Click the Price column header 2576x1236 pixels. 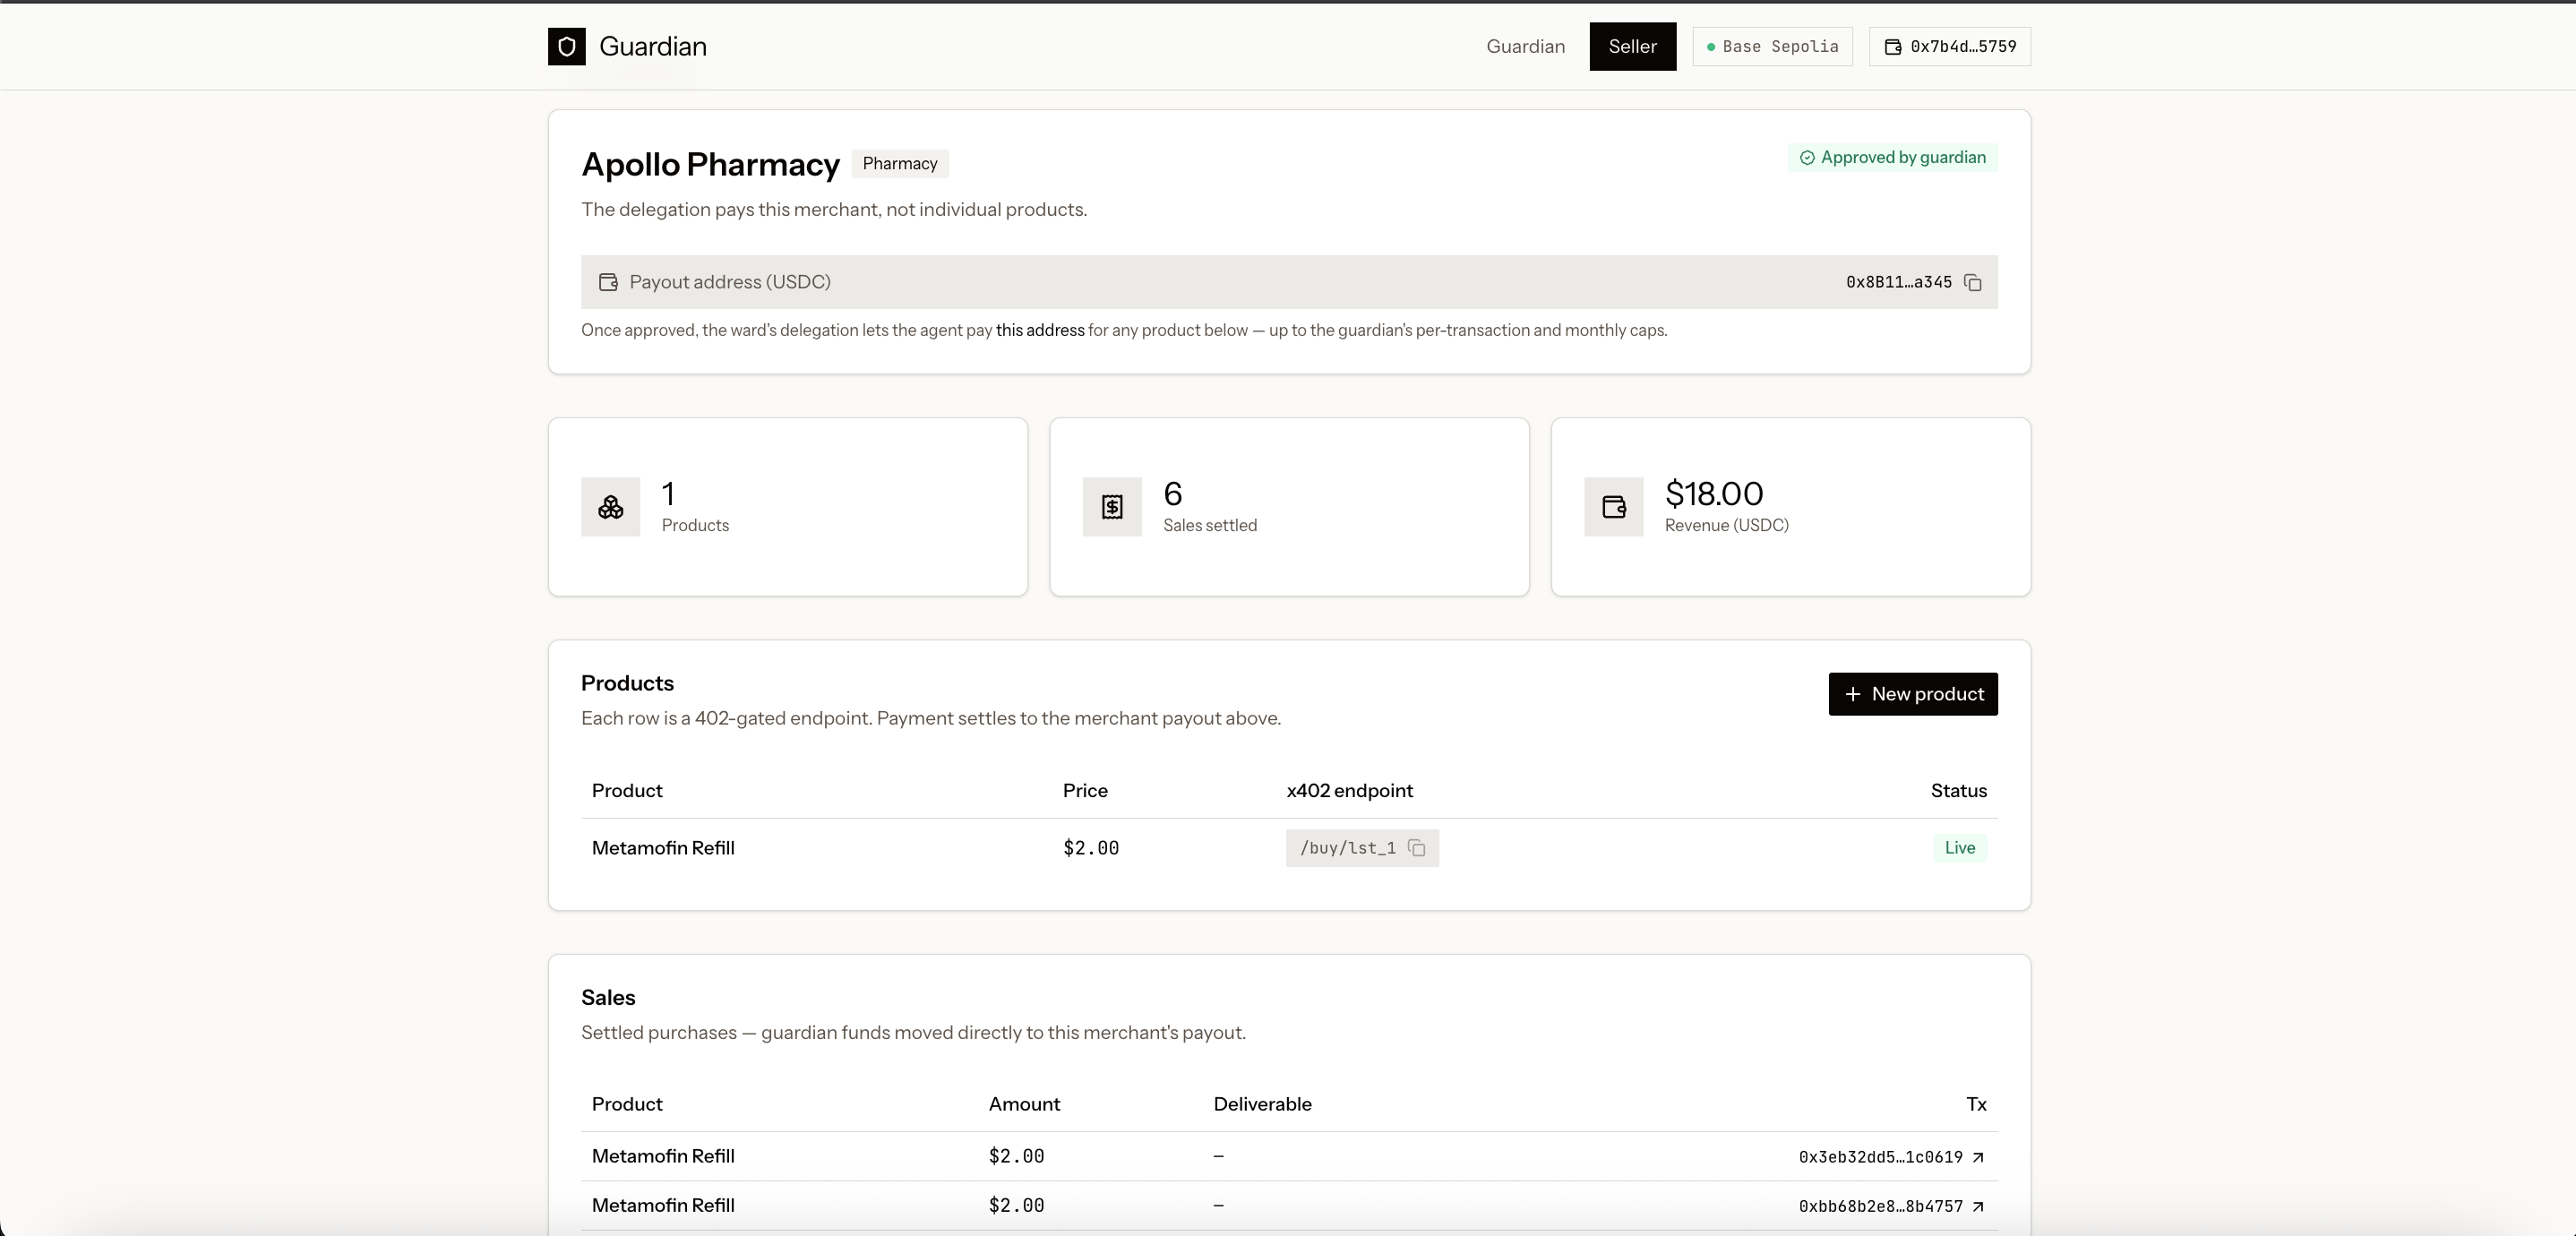pyautogui.click(x=1085, y=791)
